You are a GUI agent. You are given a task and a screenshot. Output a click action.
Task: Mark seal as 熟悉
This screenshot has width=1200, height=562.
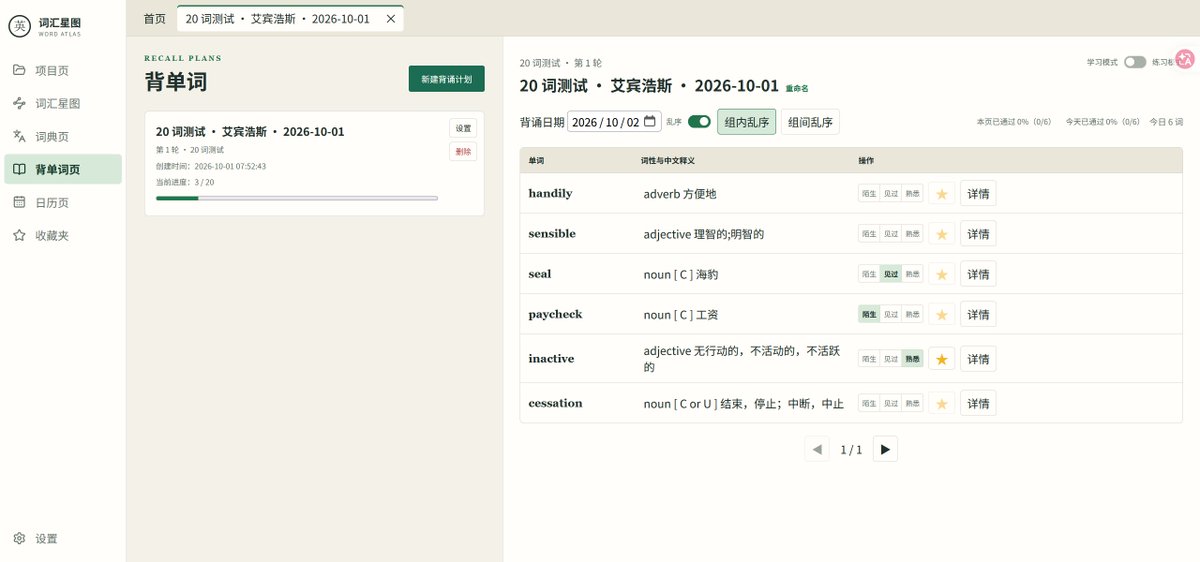(x=912, y=274)
